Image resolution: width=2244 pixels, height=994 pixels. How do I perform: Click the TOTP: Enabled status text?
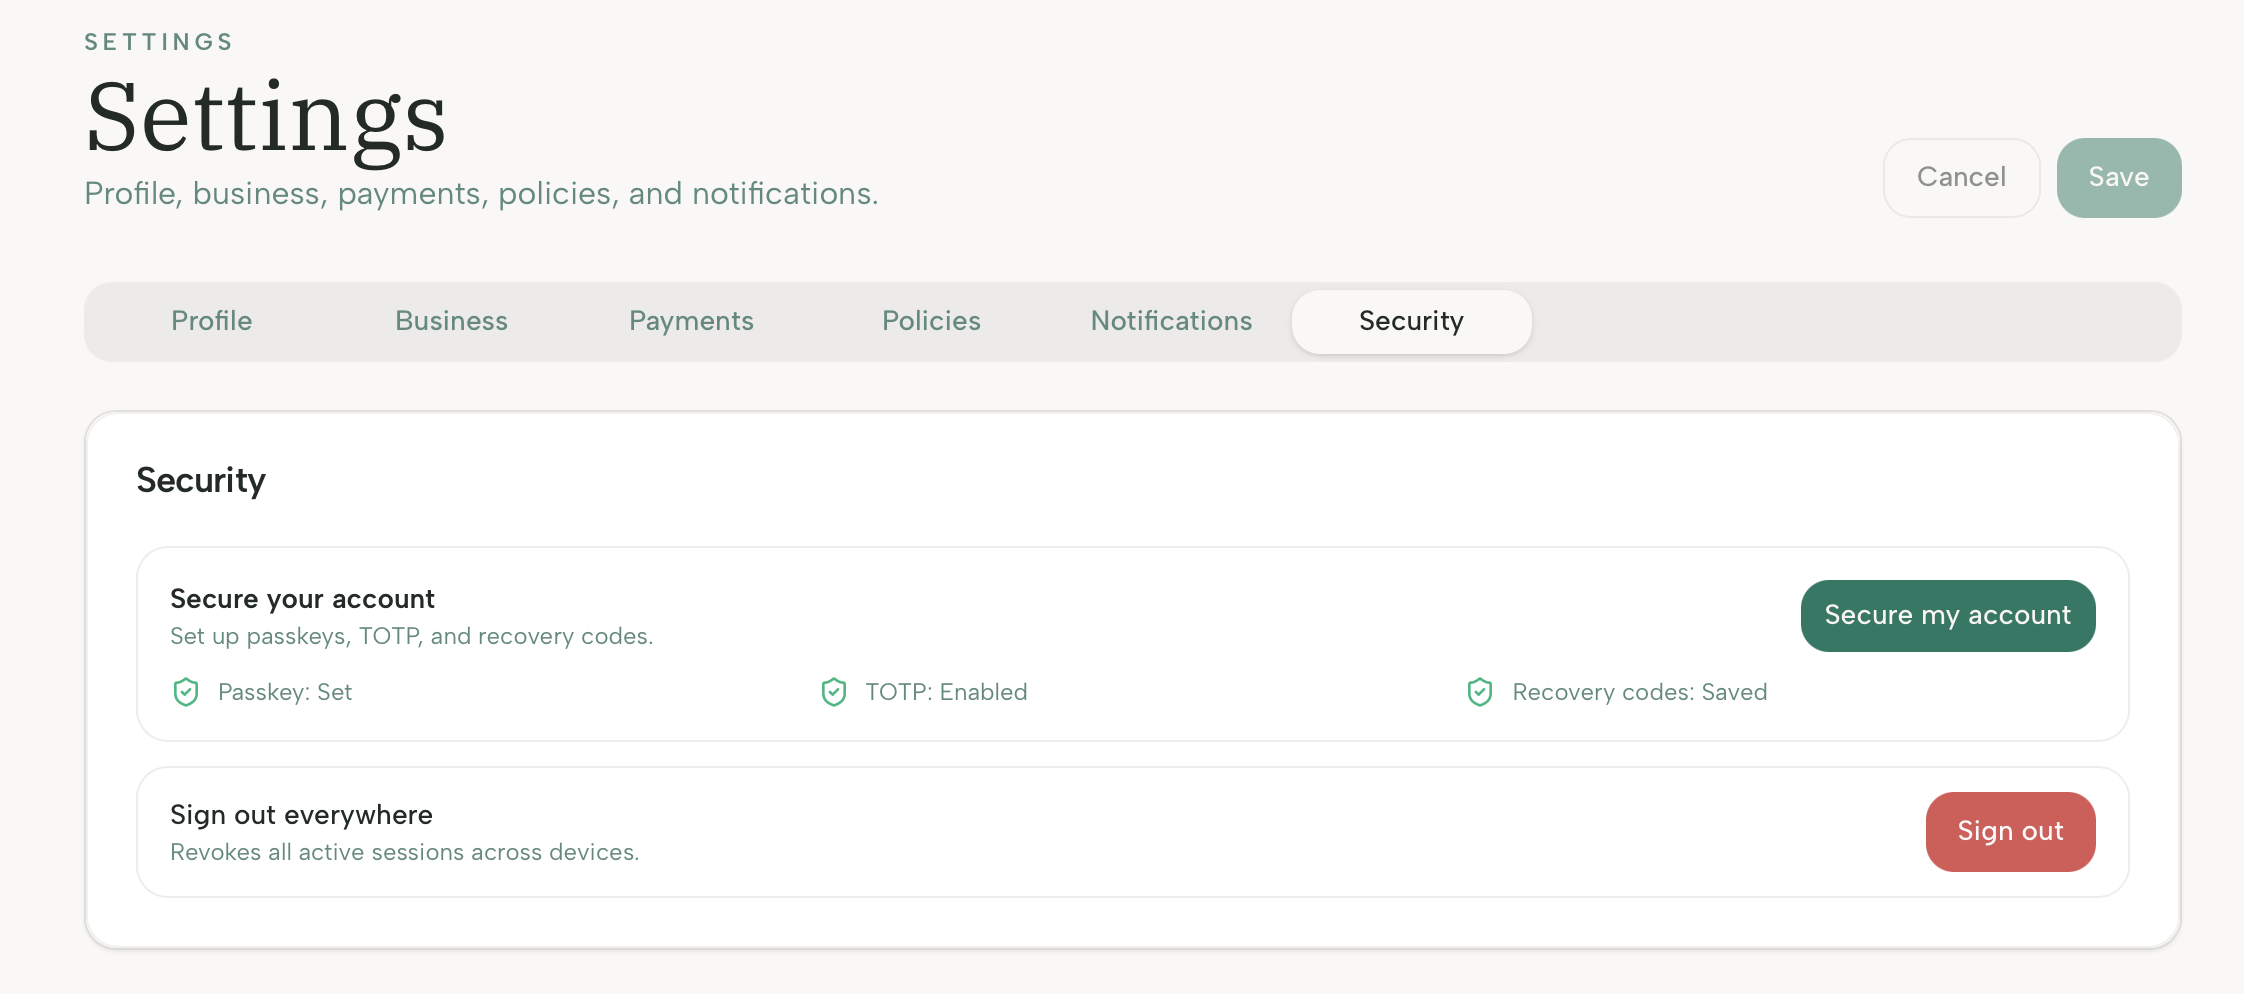(x=945, y=691)
